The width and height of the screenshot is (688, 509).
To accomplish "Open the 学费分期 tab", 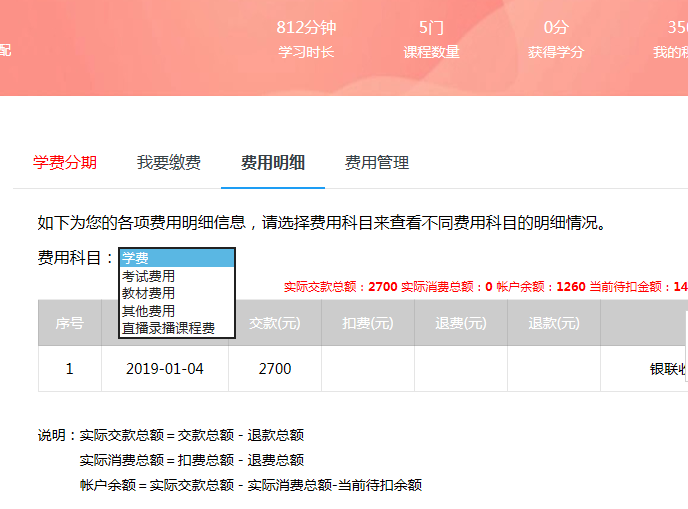I will tap(65, 163).
